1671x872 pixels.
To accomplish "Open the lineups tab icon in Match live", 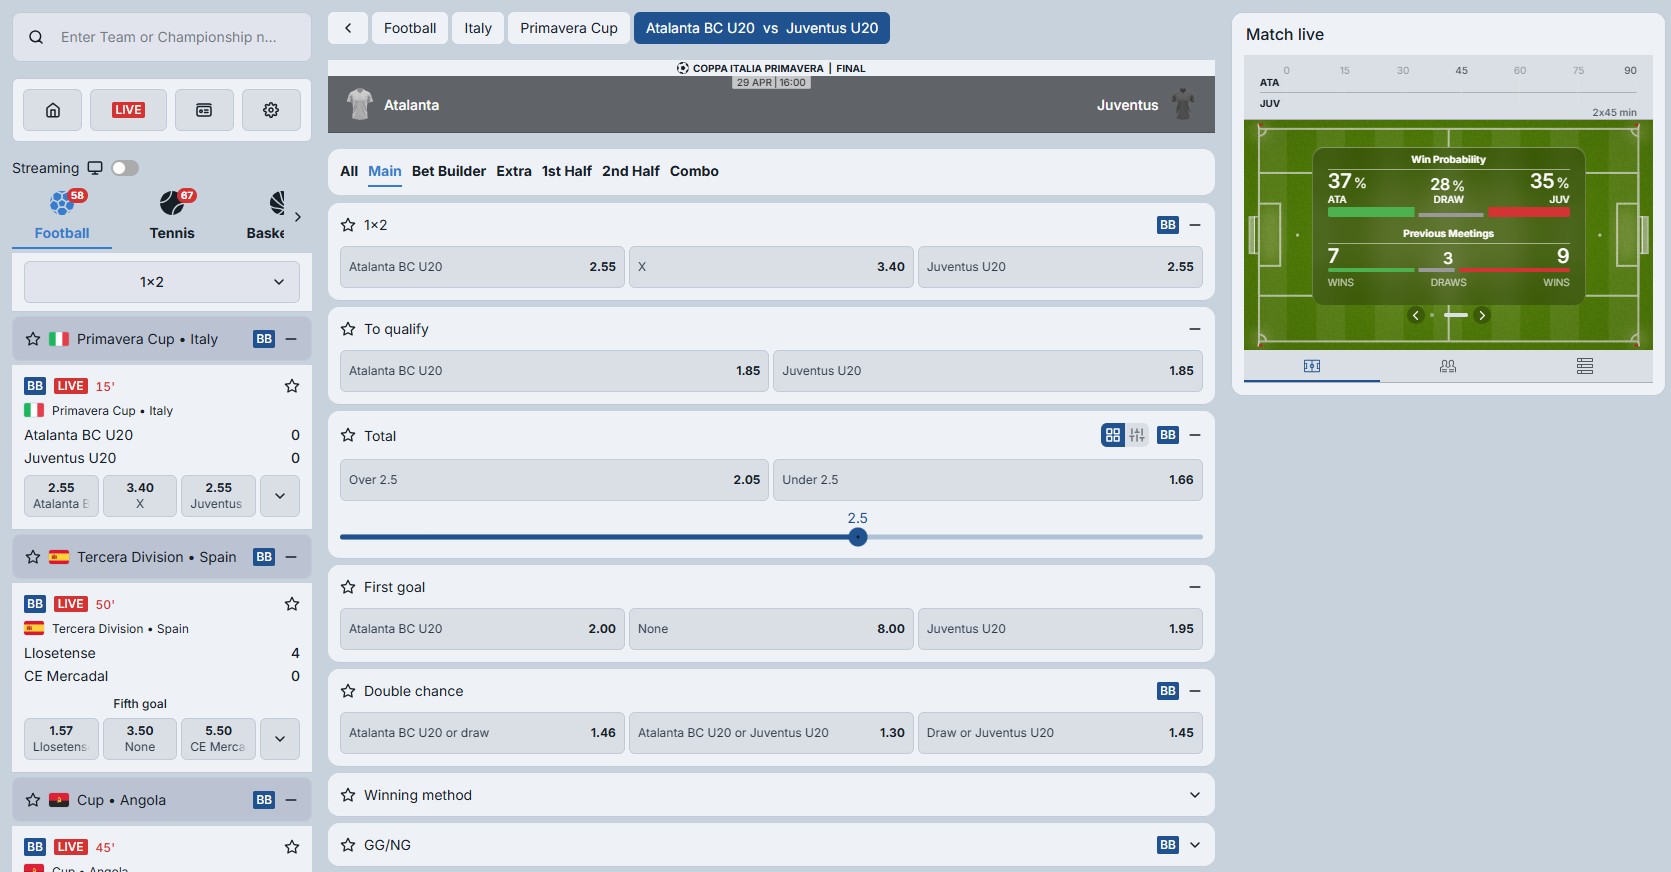I will pos(1448,366).
